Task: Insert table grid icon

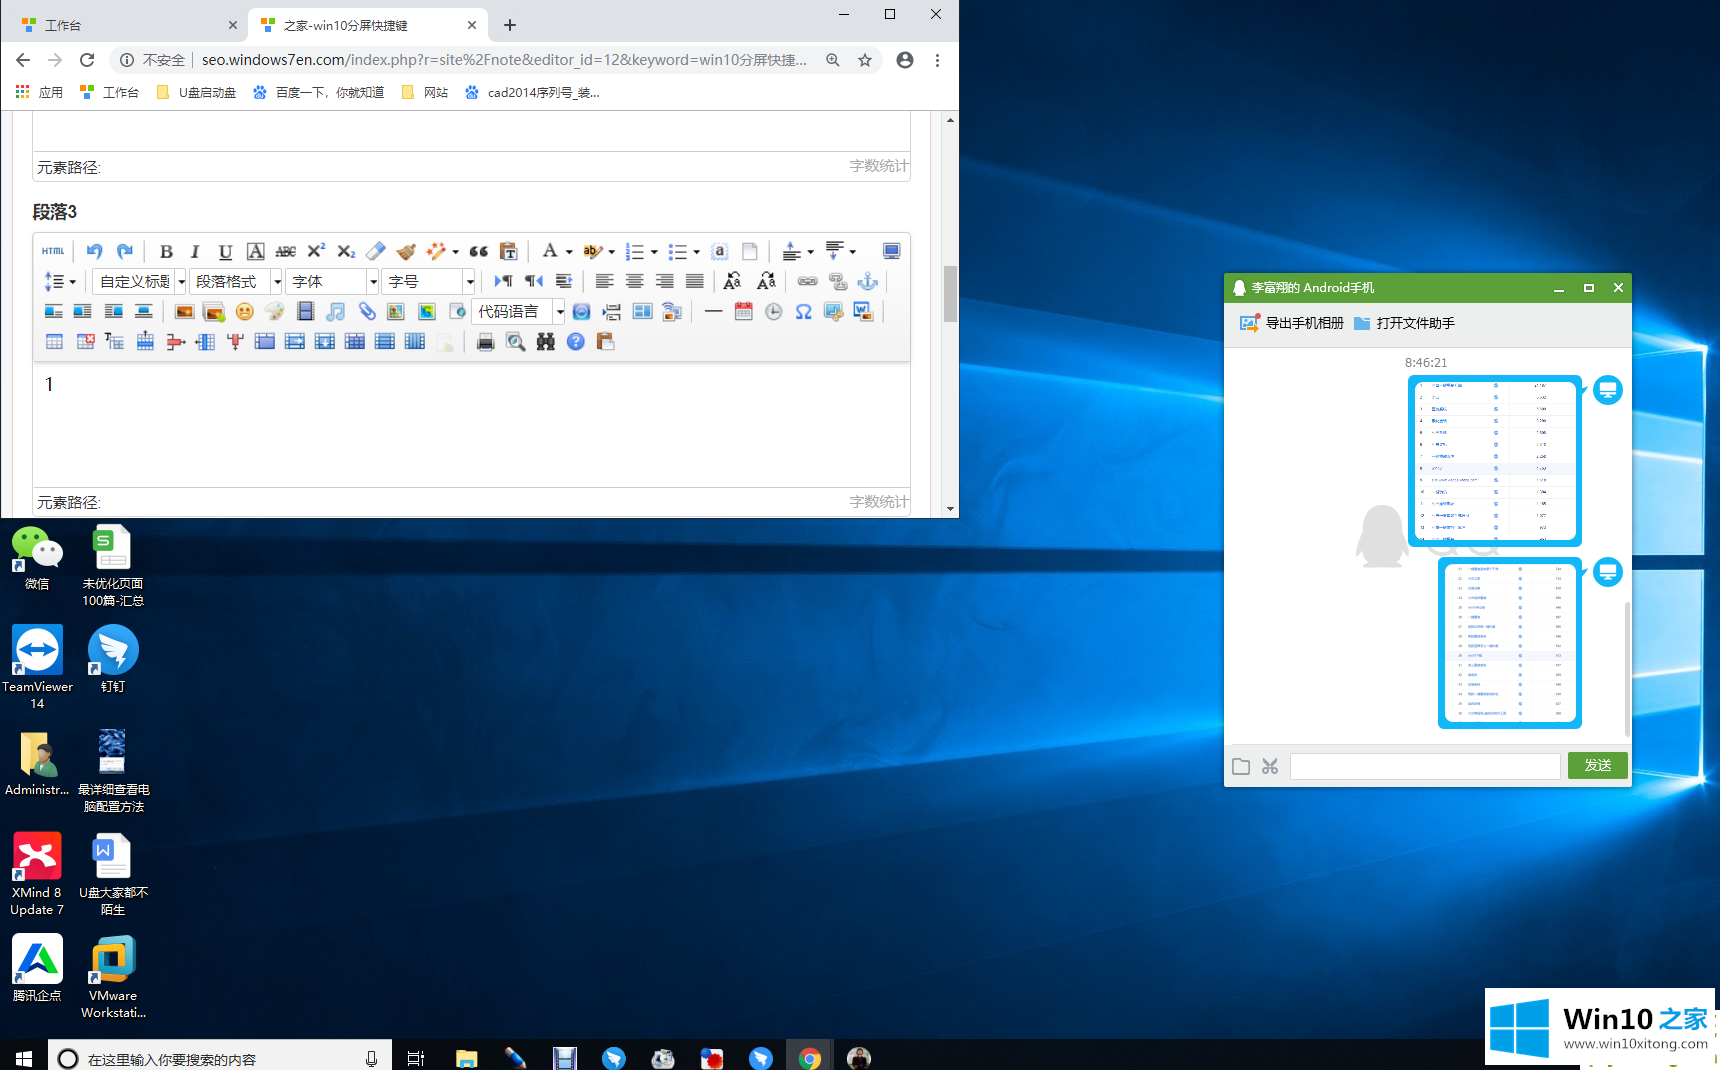Action: (54, 342)
